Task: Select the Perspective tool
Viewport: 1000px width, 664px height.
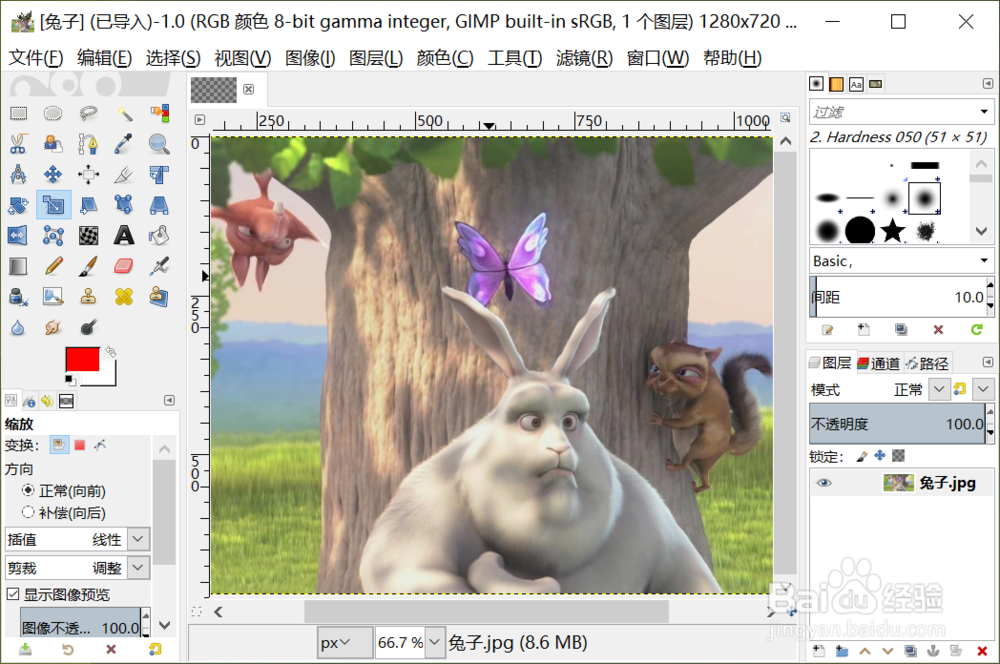Action: click(x=159, y=205)
